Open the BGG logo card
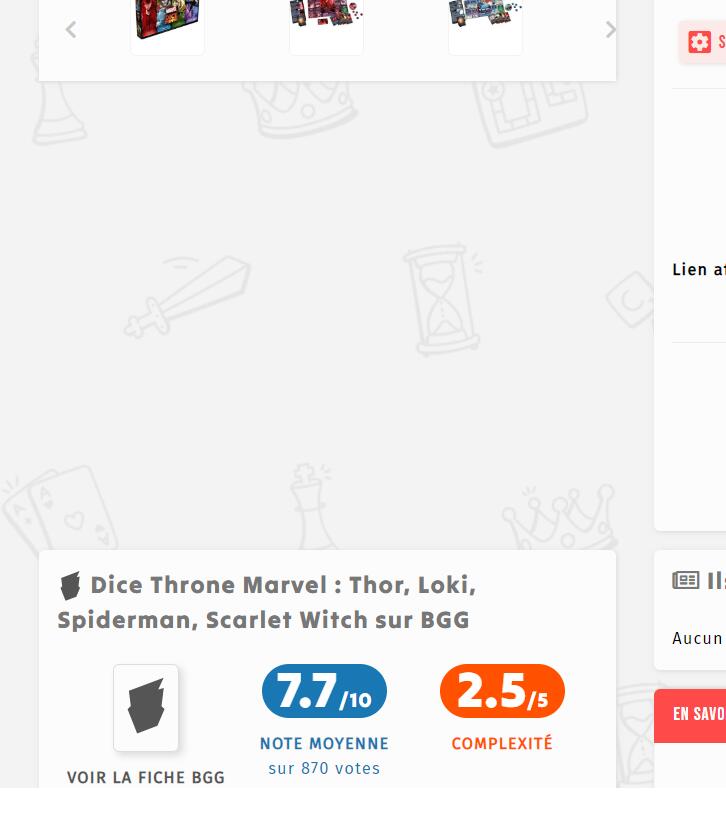 point(146,708)
